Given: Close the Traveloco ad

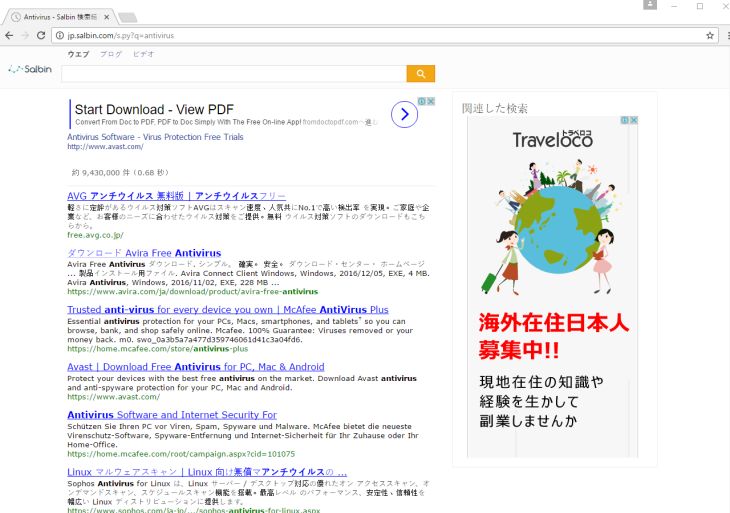Looking at the screenshot, I should coord(634,120).
